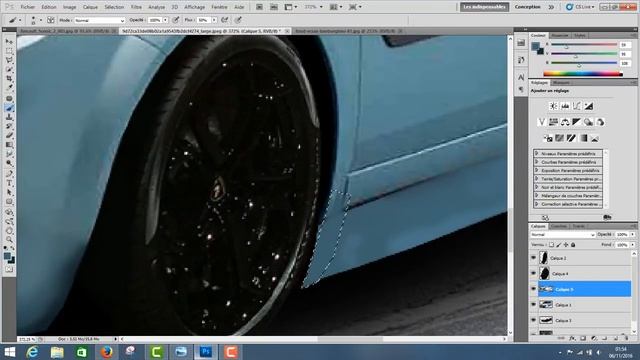Viewport: 640px width, 360px height.
Task: Add a Vibrance adjustment
Action: 542,122
